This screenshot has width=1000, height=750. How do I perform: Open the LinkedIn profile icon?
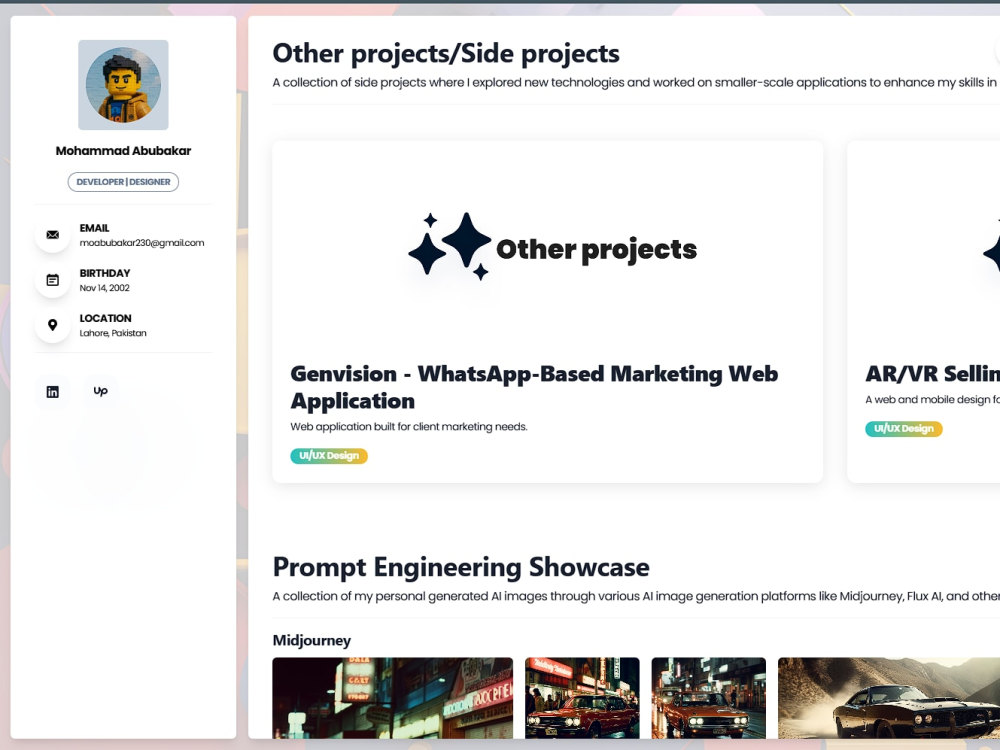click(x=52, y=392)
